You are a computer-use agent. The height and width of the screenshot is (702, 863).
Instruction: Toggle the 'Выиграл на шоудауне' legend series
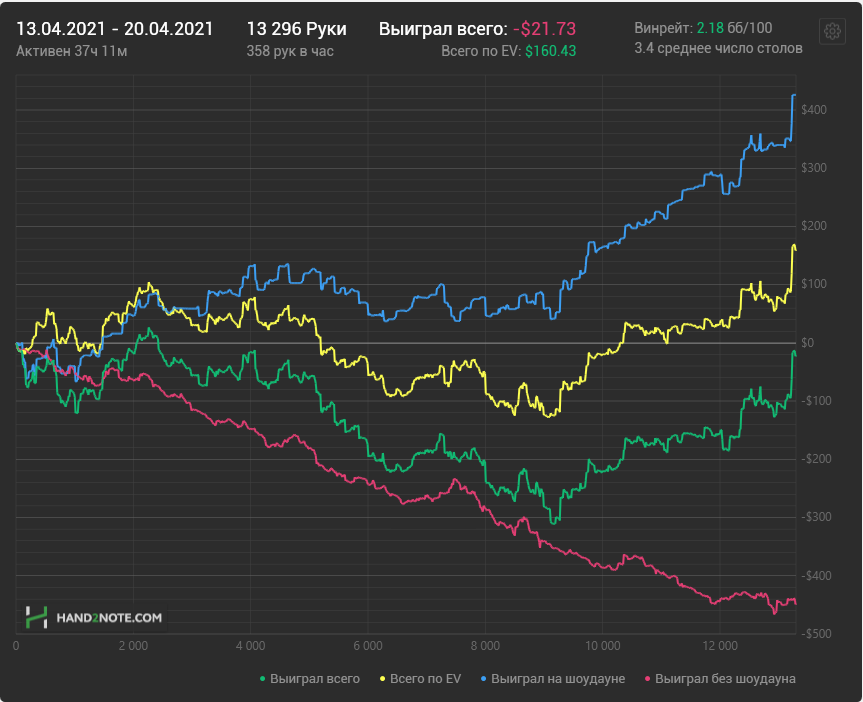[x=553, y=679]
